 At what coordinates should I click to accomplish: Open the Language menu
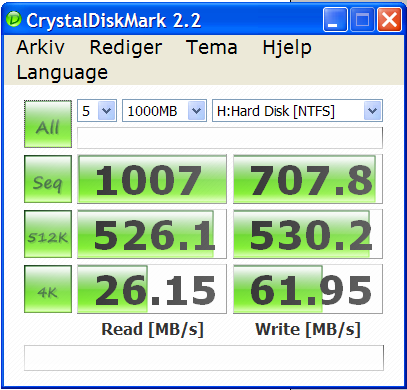point(62,73)
